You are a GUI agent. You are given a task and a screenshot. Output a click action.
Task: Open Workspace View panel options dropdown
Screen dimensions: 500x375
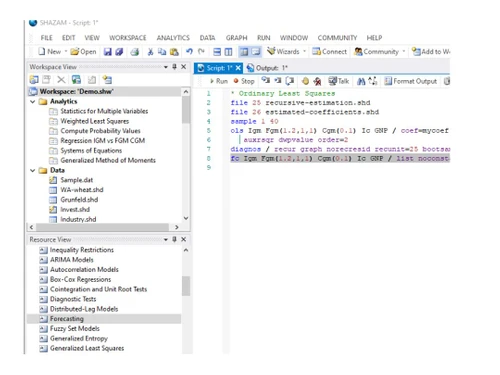tap(166, 67)
